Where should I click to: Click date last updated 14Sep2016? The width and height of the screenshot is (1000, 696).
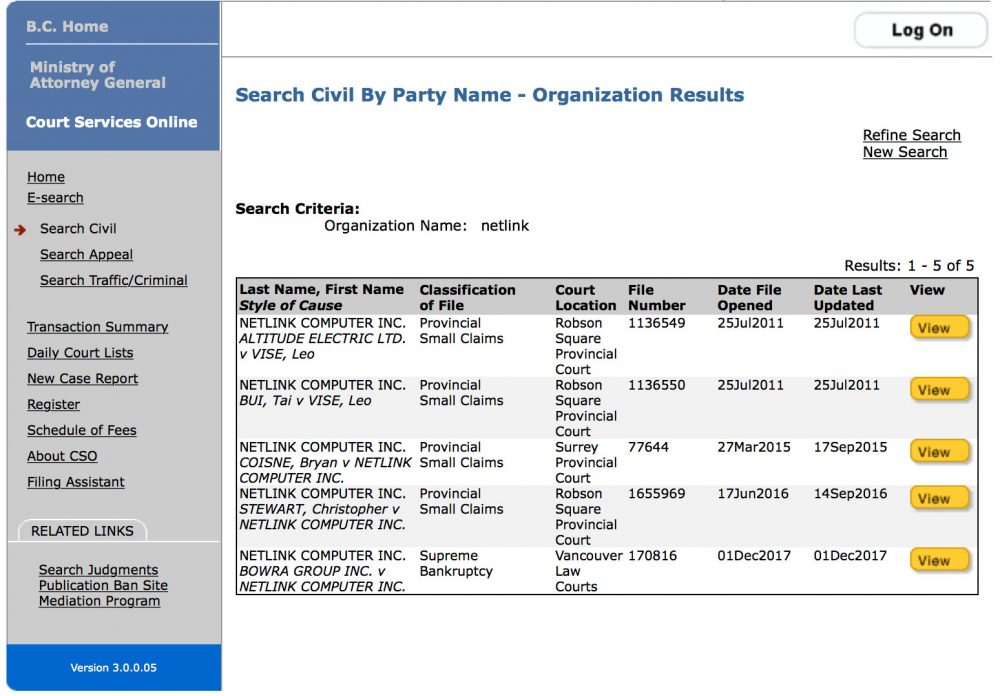[x=850, y=494]
